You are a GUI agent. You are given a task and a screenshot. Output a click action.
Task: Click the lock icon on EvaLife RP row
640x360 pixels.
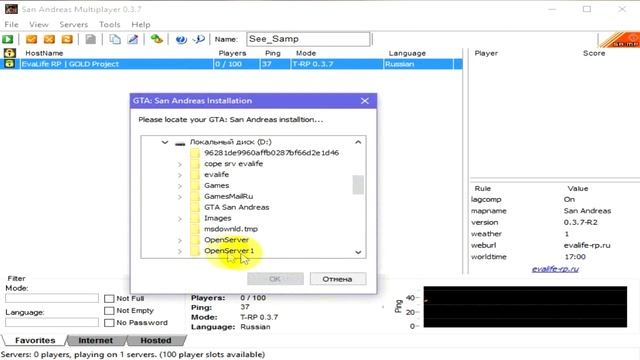click(x=9, y=64)
